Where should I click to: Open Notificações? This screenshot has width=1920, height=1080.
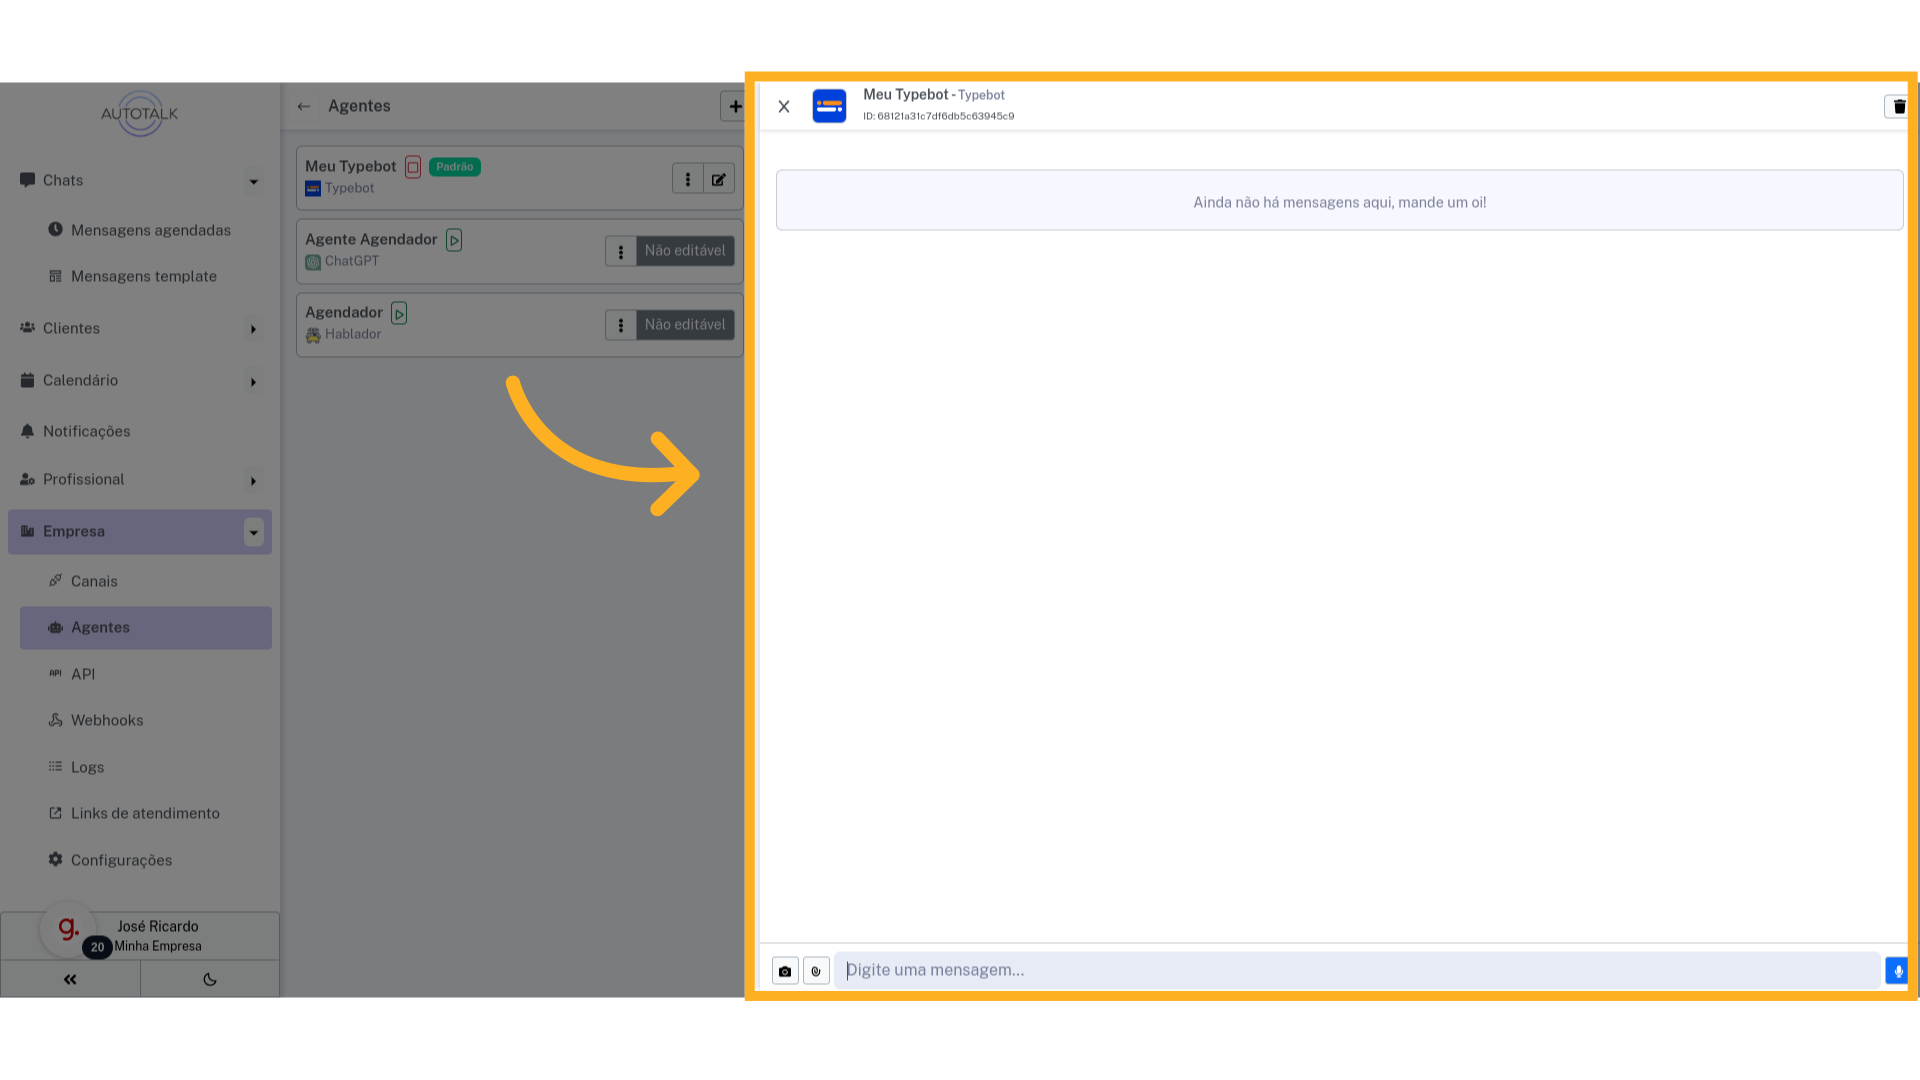86,431
